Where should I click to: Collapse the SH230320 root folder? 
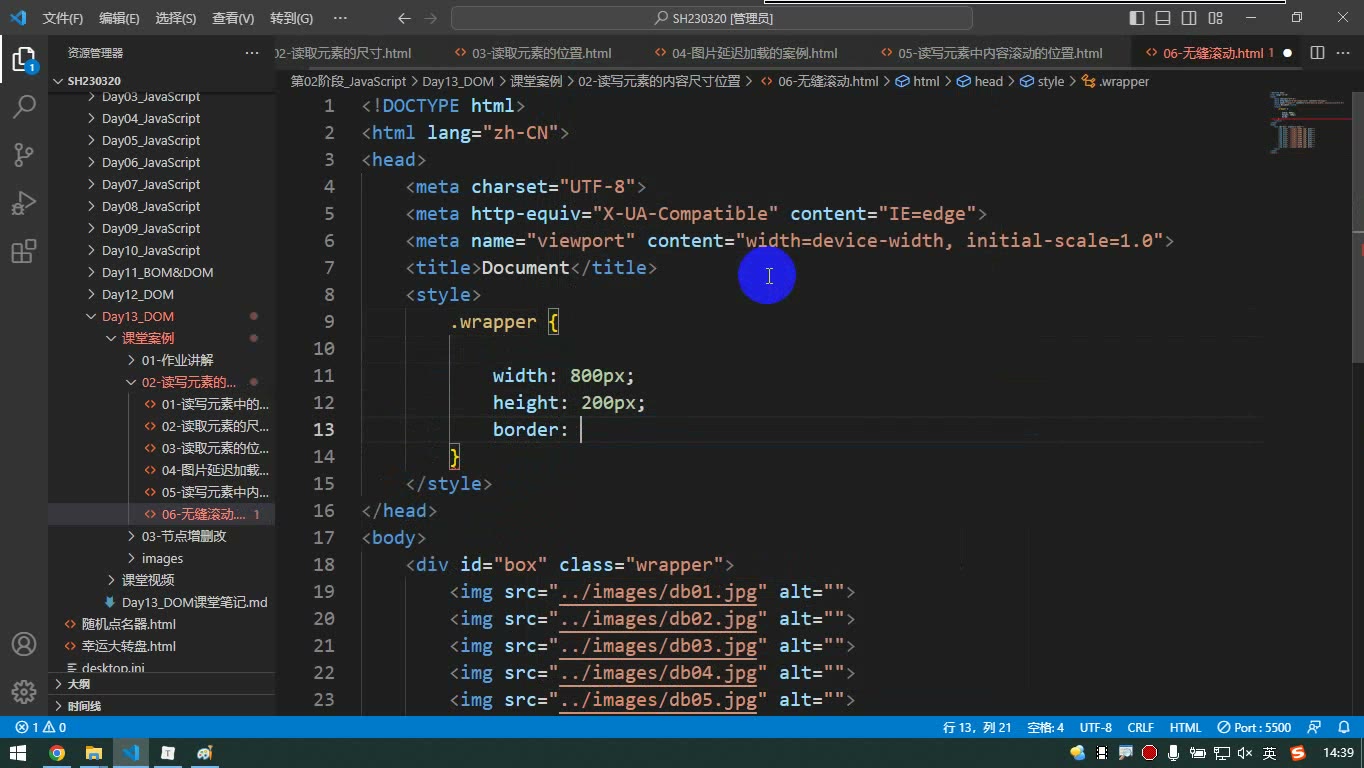click(x=161, y=81)
